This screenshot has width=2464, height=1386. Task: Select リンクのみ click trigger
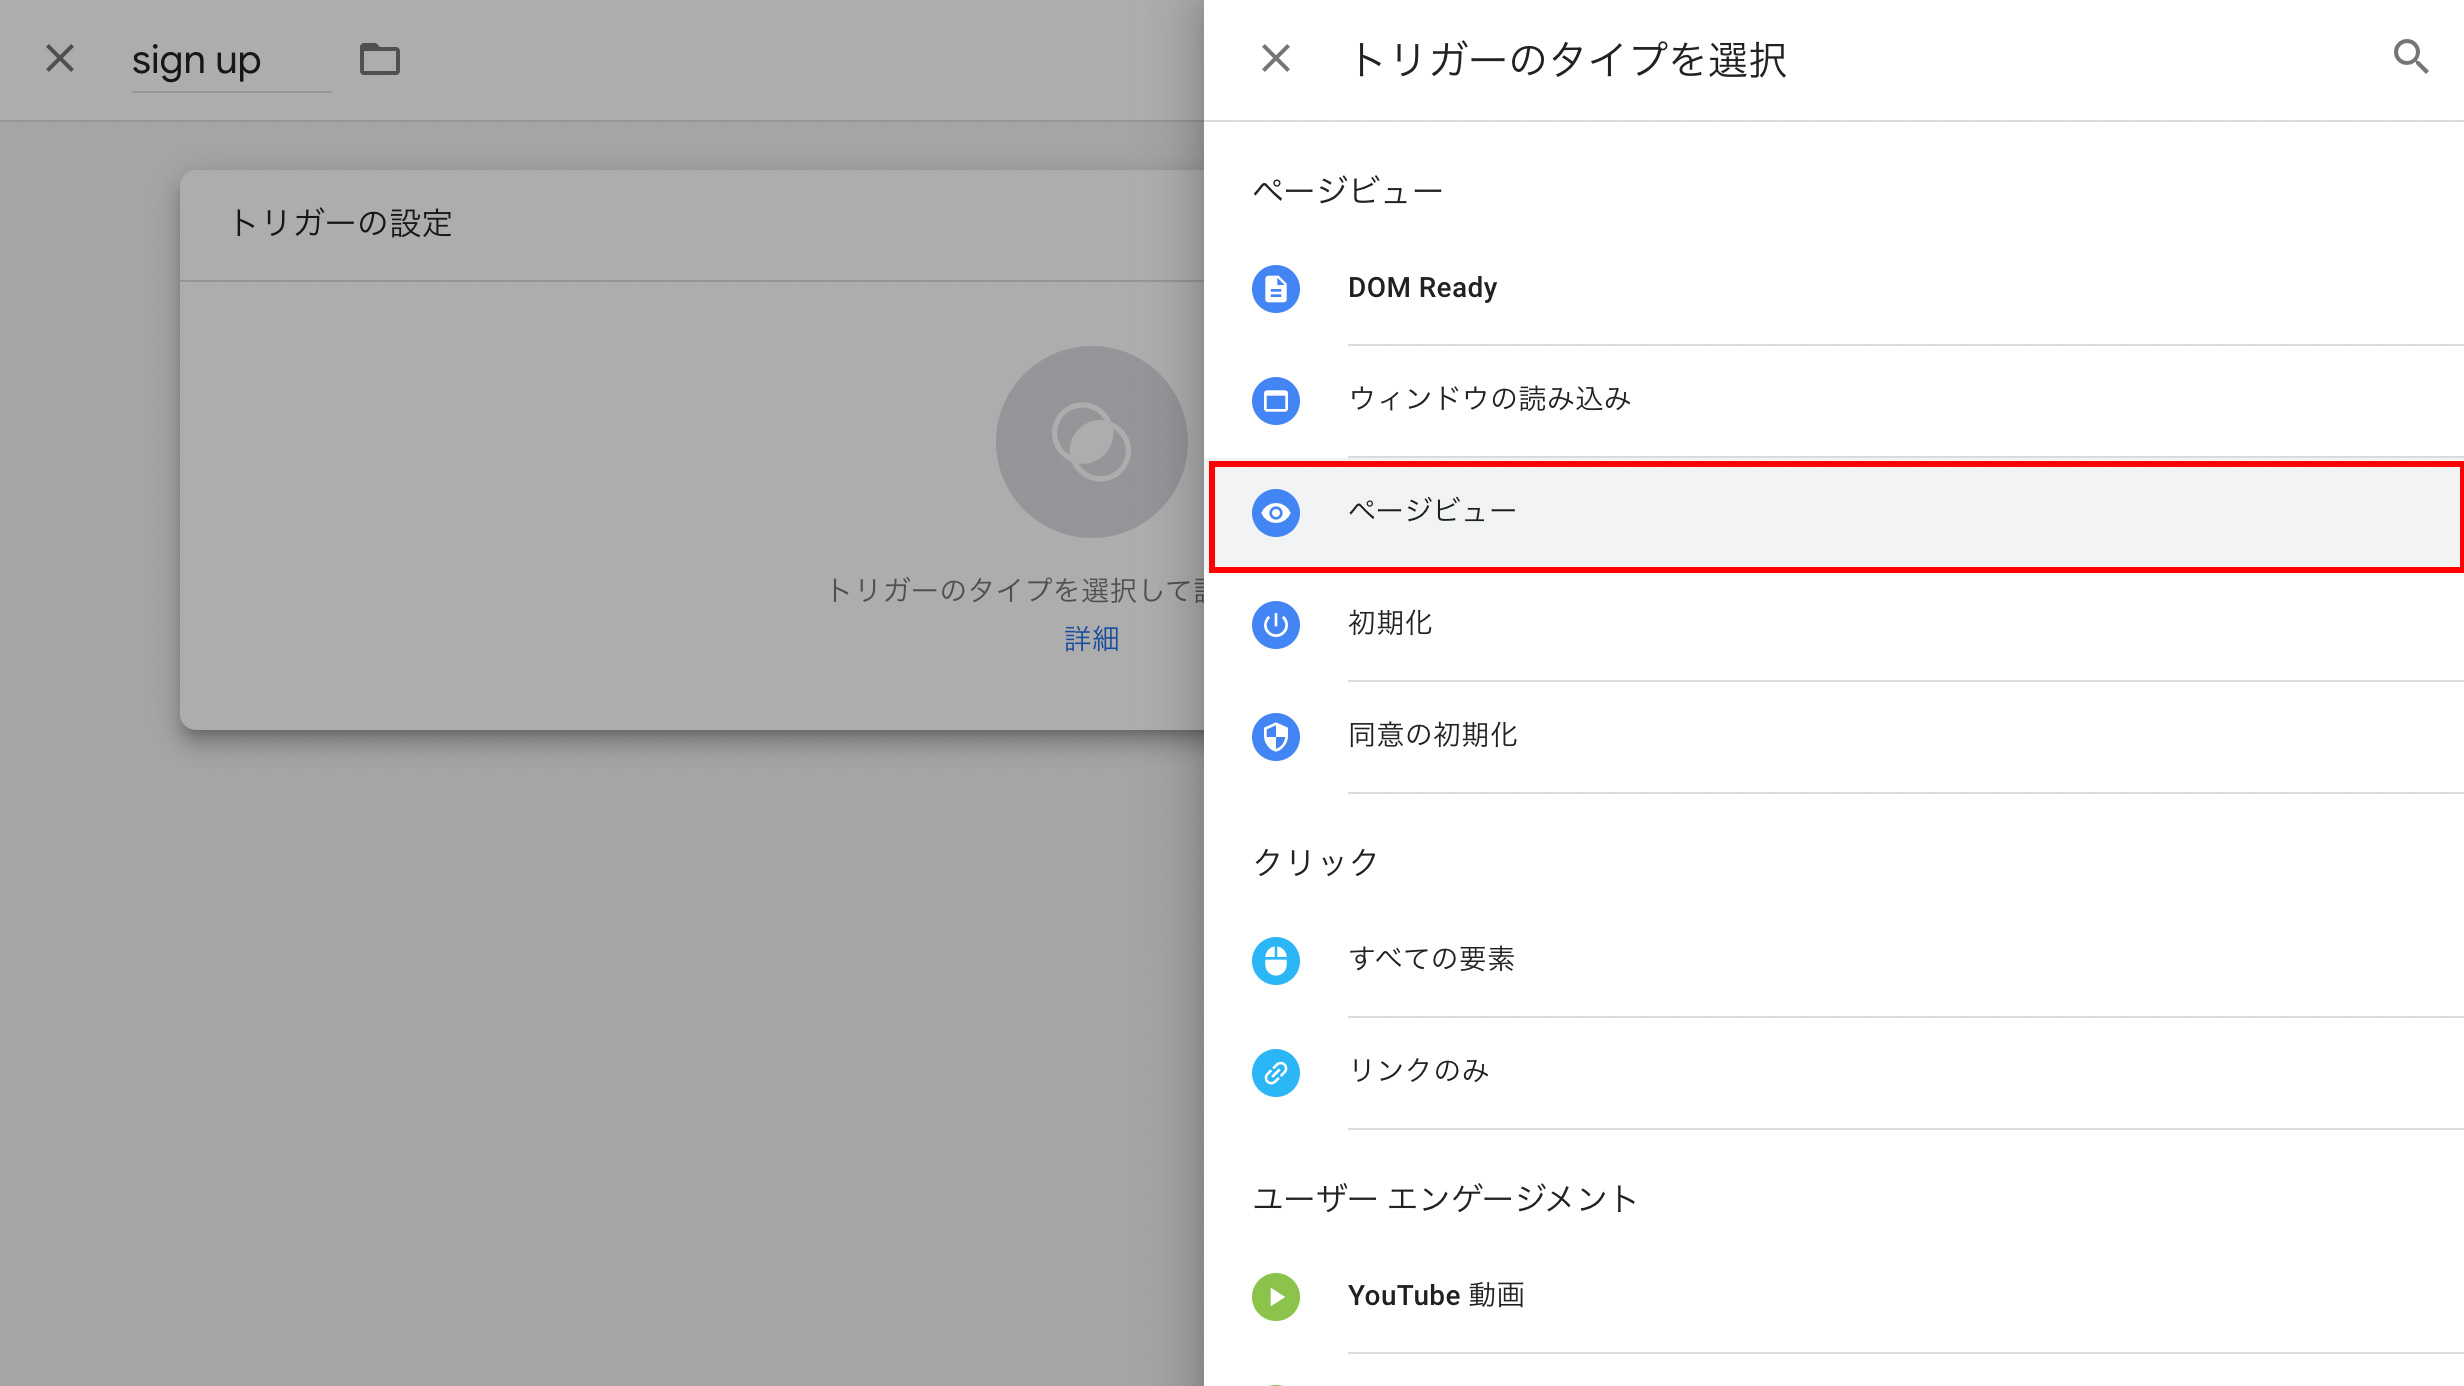1834,1073
